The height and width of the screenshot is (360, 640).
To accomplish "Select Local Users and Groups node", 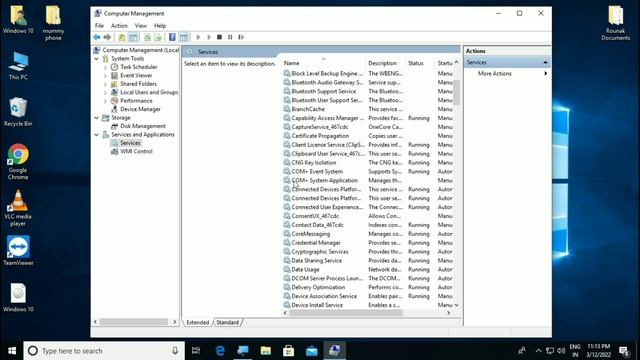I will [x=149, y=92].
